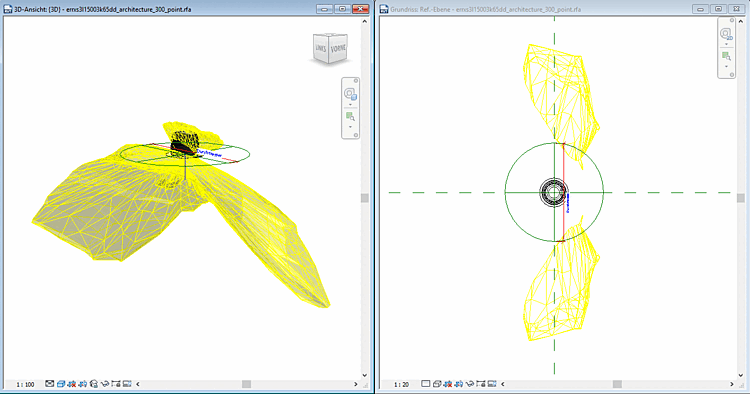The width and height of the screenshot is (750, 394).
Task: Click down arrow of Grundriss vertical scrollbar
Action: tap(741, 375)
